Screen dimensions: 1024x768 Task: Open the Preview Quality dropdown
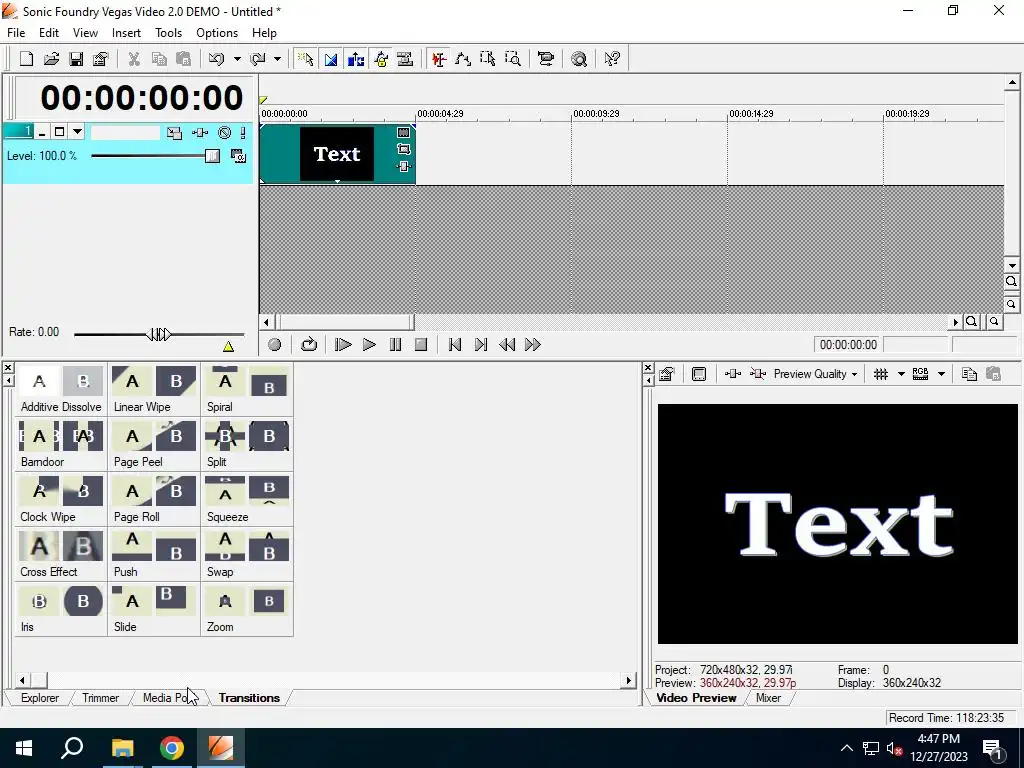[x=815, y=374]
